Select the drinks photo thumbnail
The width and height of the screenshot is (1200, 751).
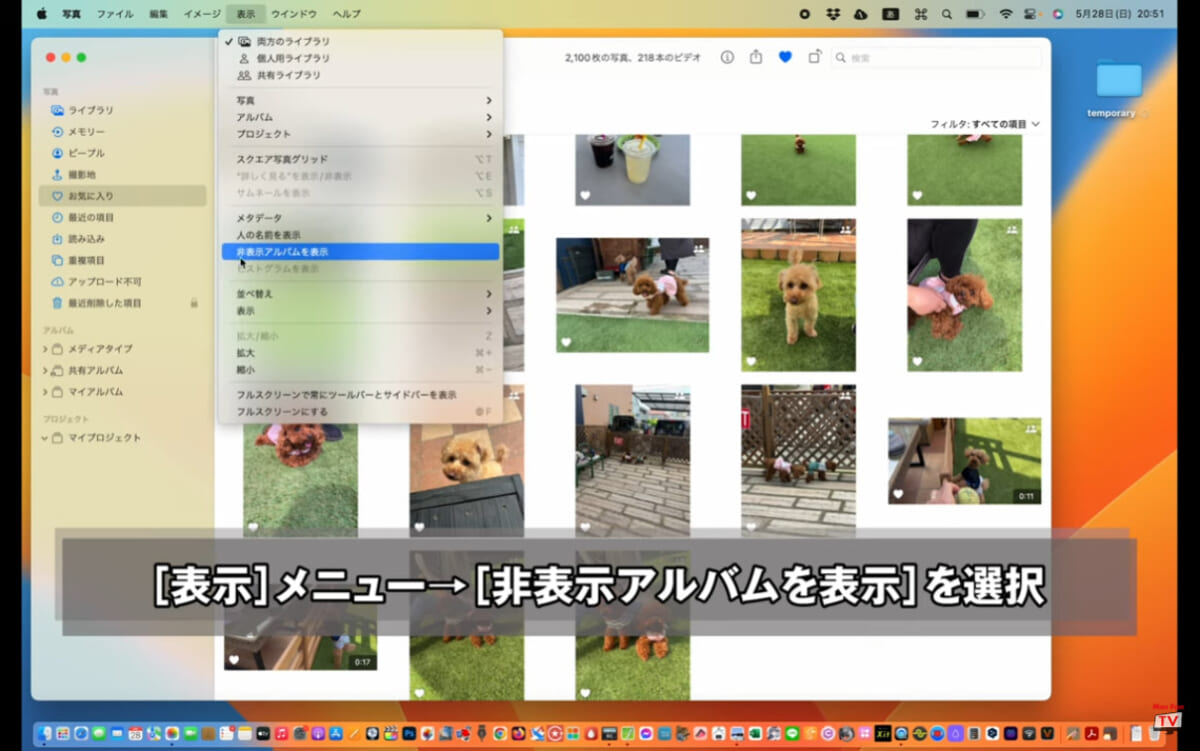click(632, 170)
